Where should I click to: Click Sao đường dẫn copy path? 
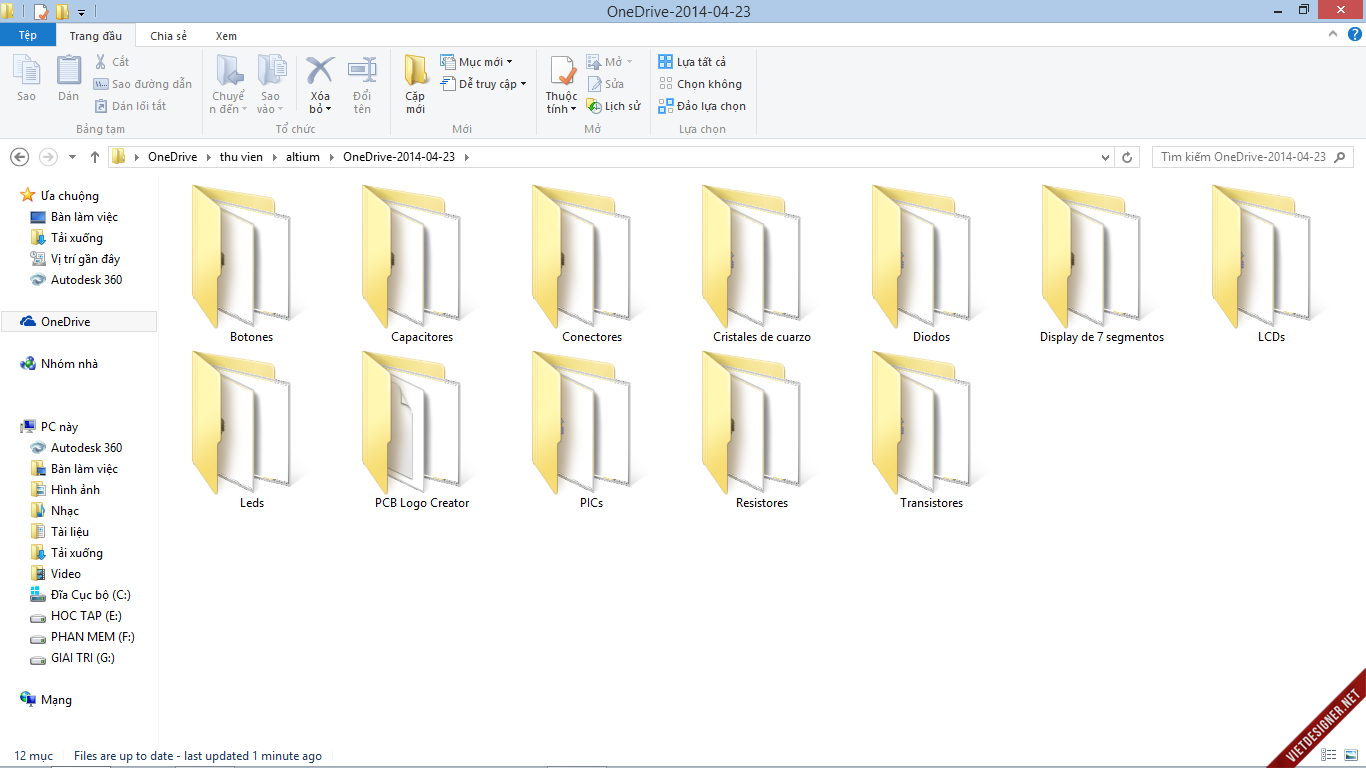pyautogui.click(x=142, y=84)
